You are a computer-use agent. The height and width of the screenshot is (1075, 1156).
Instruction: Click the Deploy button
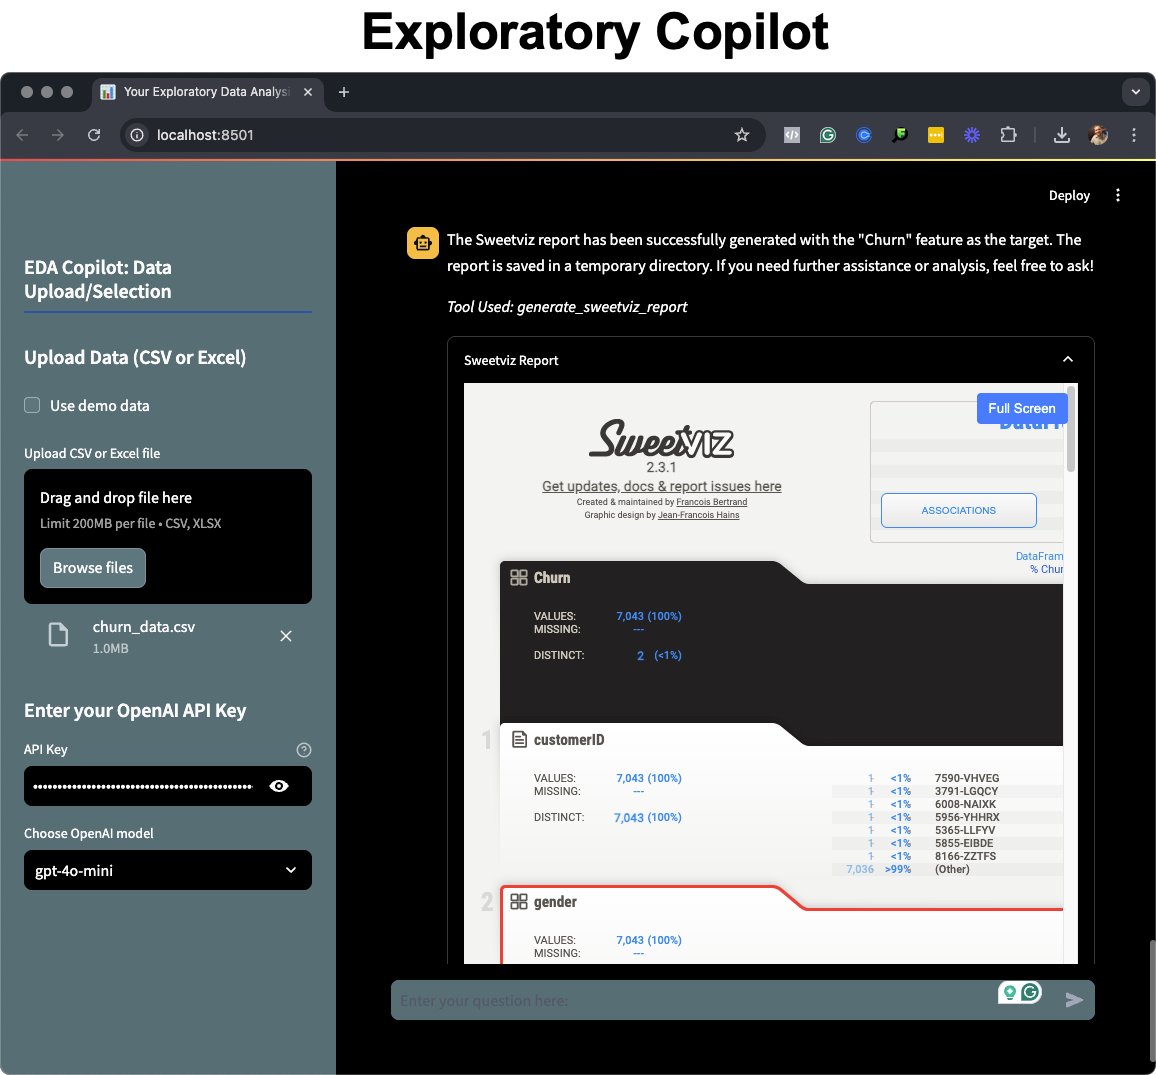[x=1069, y=195]
